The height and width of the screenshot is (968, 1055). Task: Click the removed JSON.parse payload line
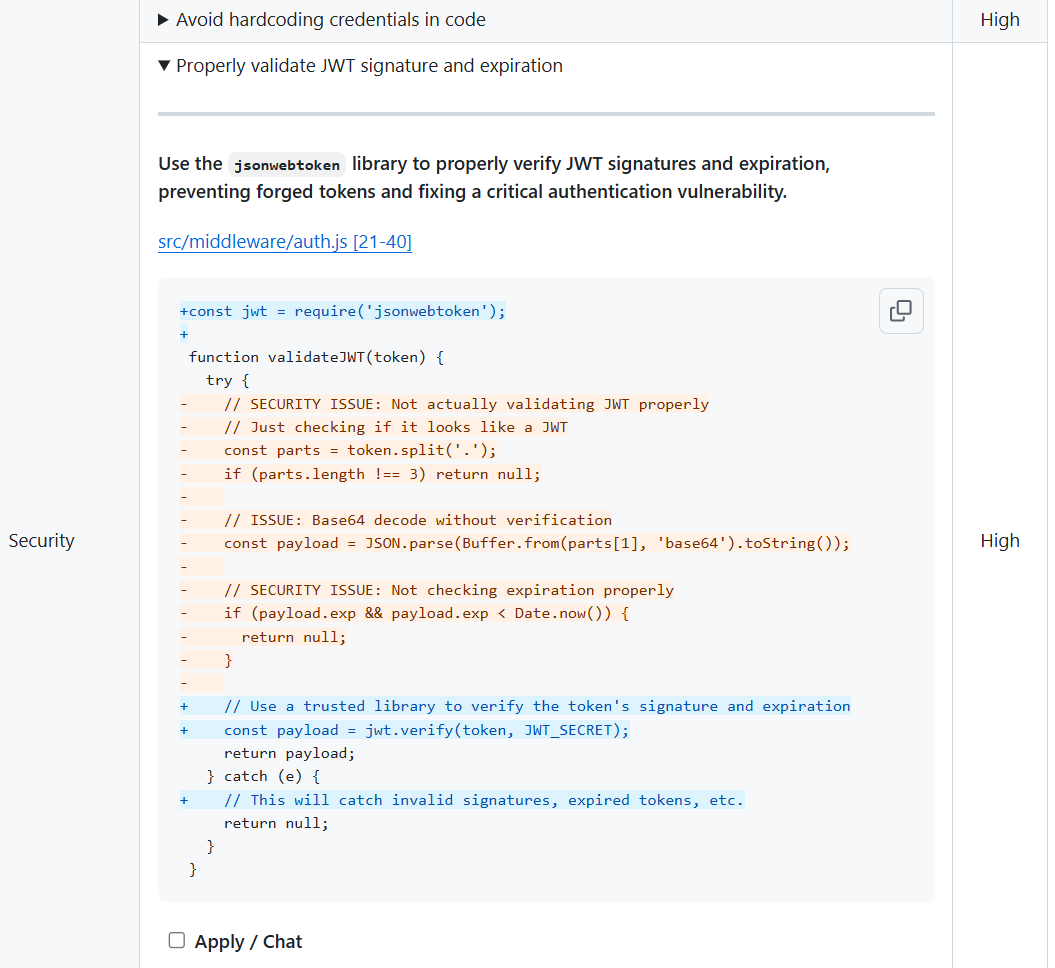[536, 543]
